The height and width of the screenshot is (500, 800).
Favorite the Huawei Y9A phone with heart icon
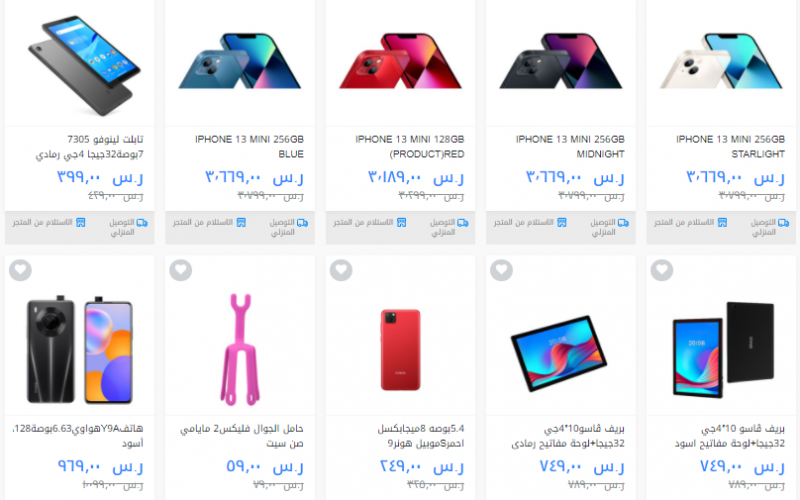(20, 270)
